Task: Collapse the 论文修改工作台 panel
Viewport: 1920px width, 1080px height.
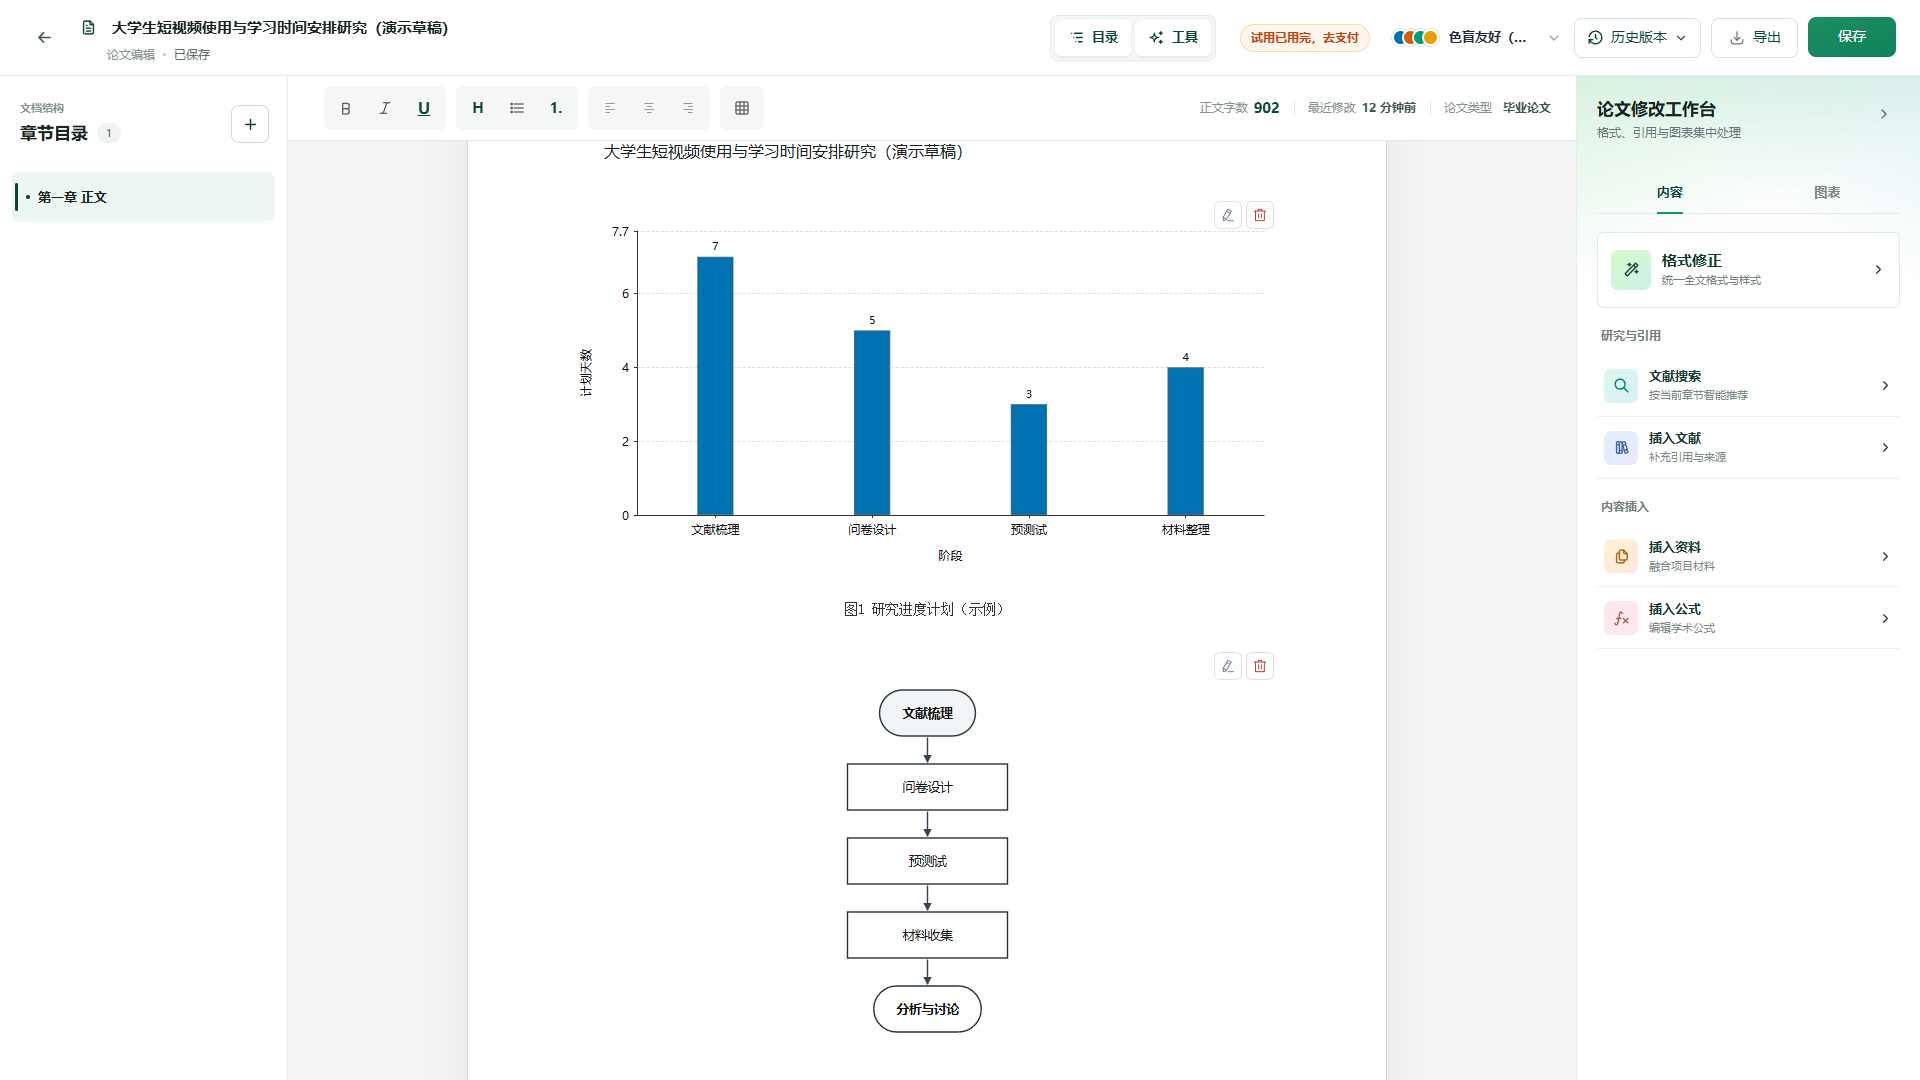Action: point(1884,114)
